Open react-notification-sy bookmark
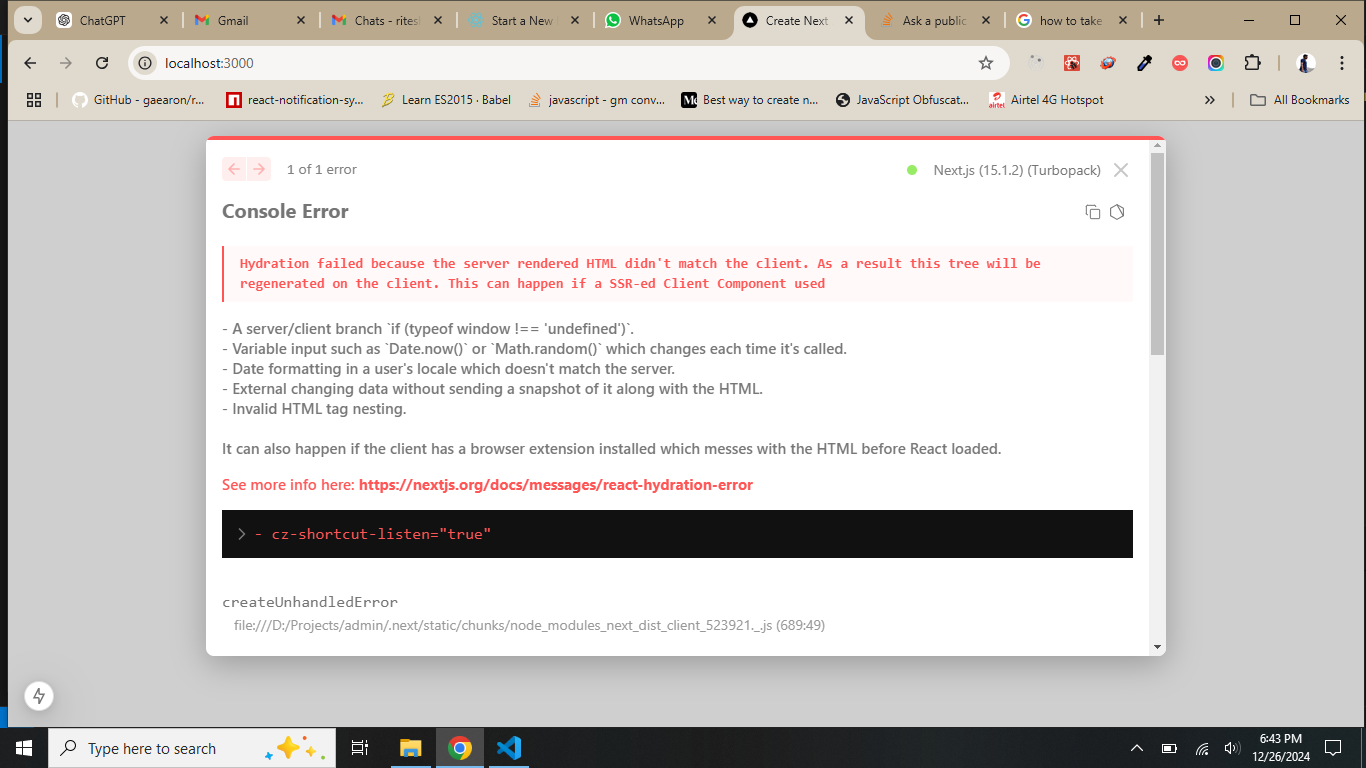Screen dimensions: 1366x768 294,100
